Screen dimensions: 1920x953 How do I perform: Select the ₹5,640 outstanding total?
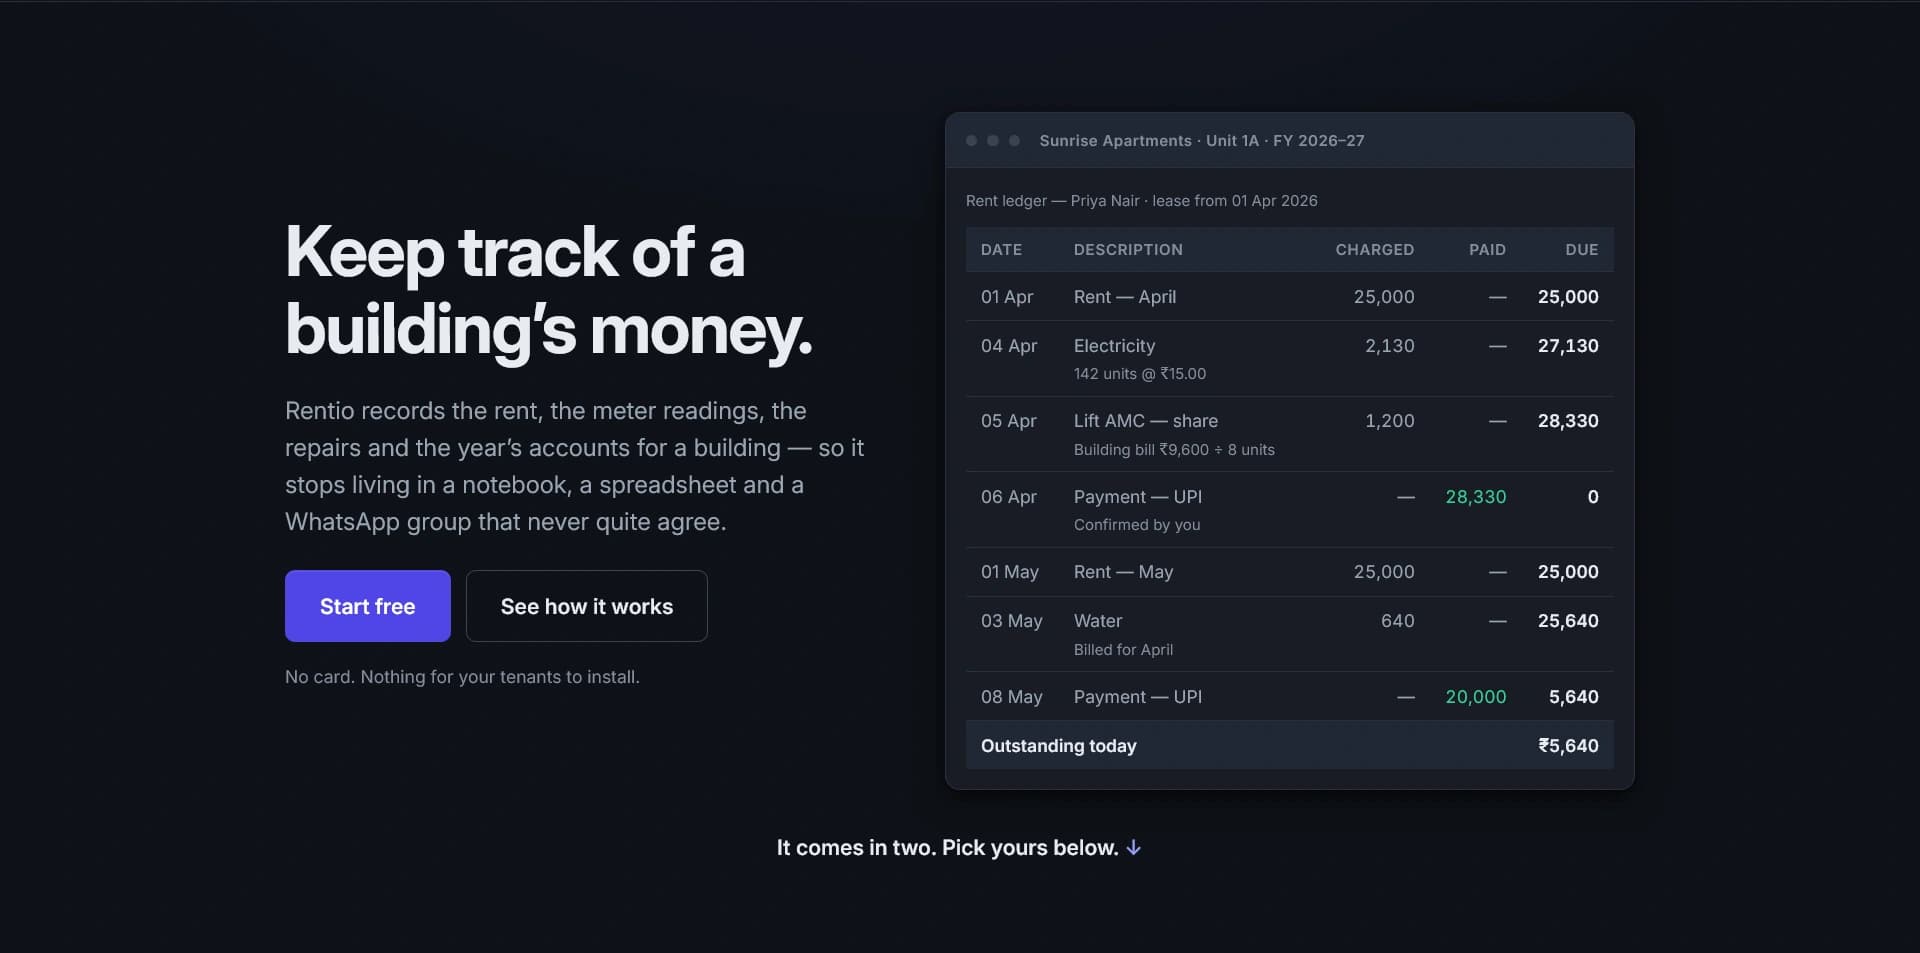(x=1568, y=746)
